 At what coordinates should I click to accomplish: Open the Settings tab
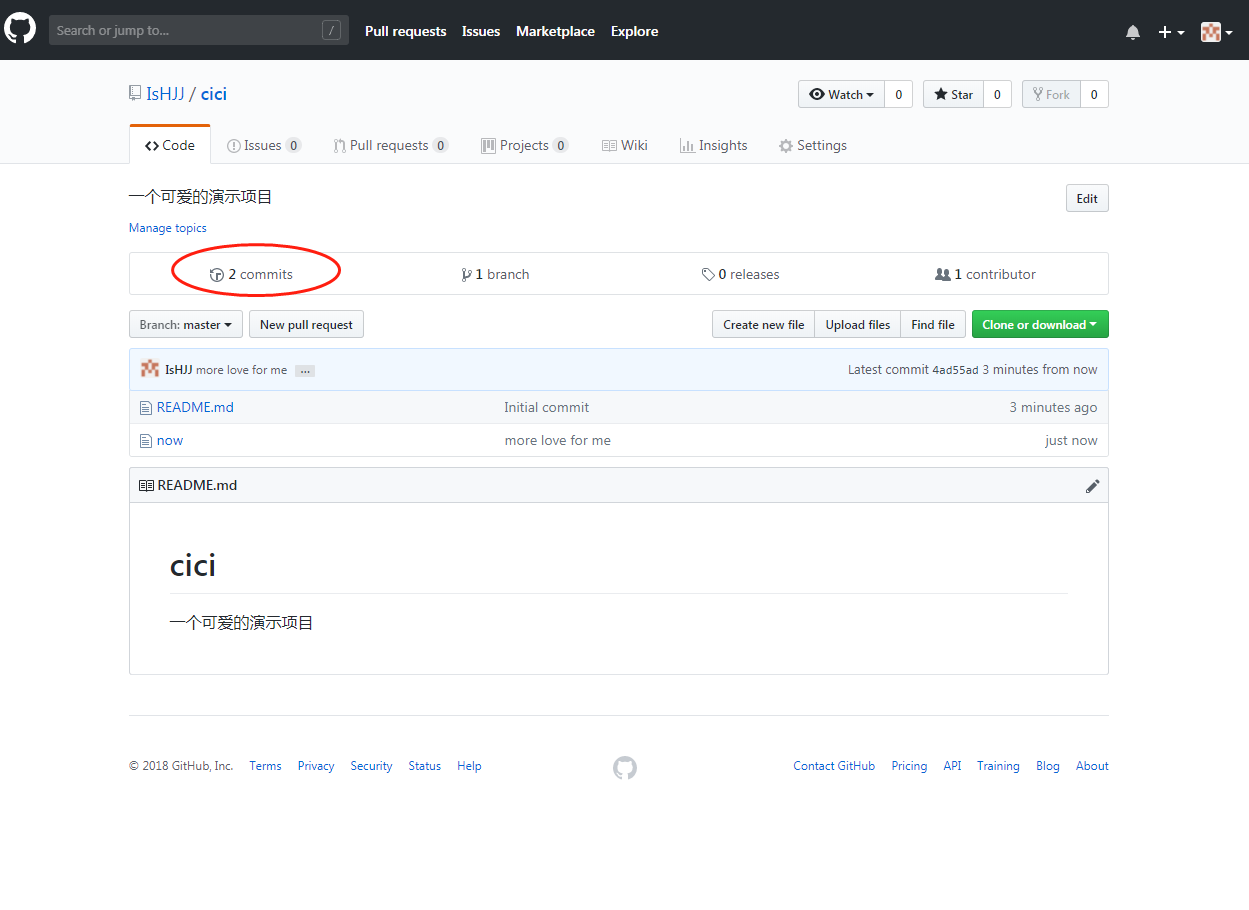coord(813,145)
